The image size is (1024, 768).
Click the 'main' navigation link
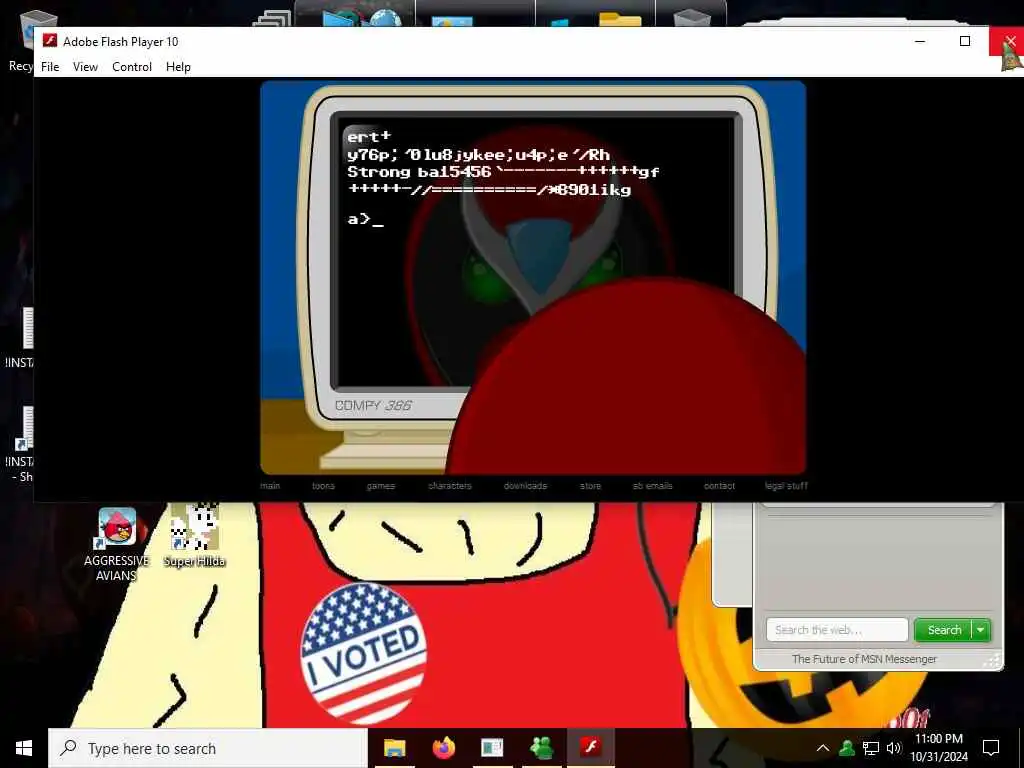click(x=270, y=486)
